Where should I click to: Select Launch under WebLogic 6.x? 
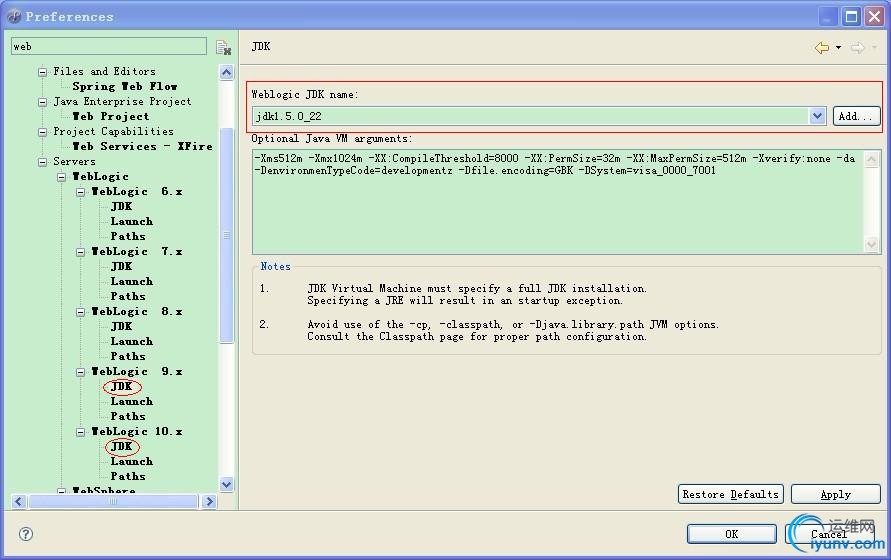point(132,221)
